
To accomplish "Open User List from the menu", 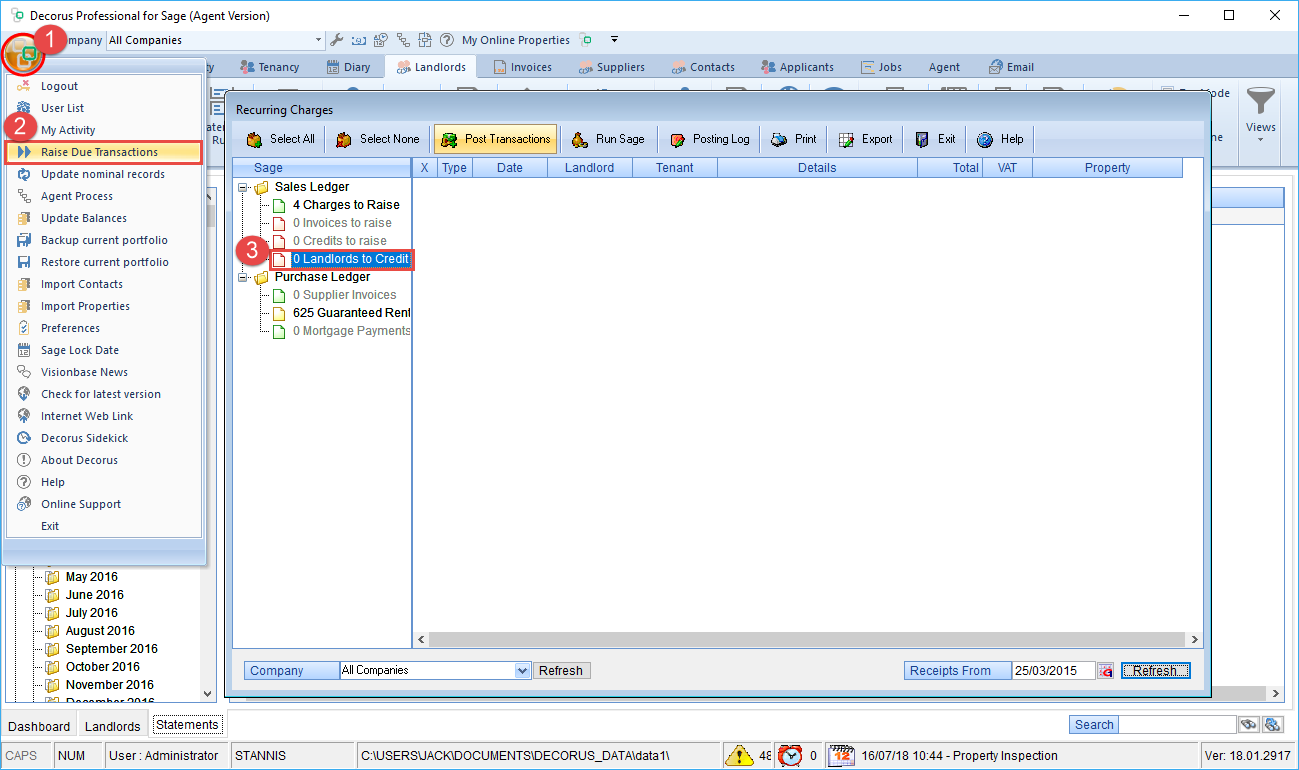I will (105, 108).
